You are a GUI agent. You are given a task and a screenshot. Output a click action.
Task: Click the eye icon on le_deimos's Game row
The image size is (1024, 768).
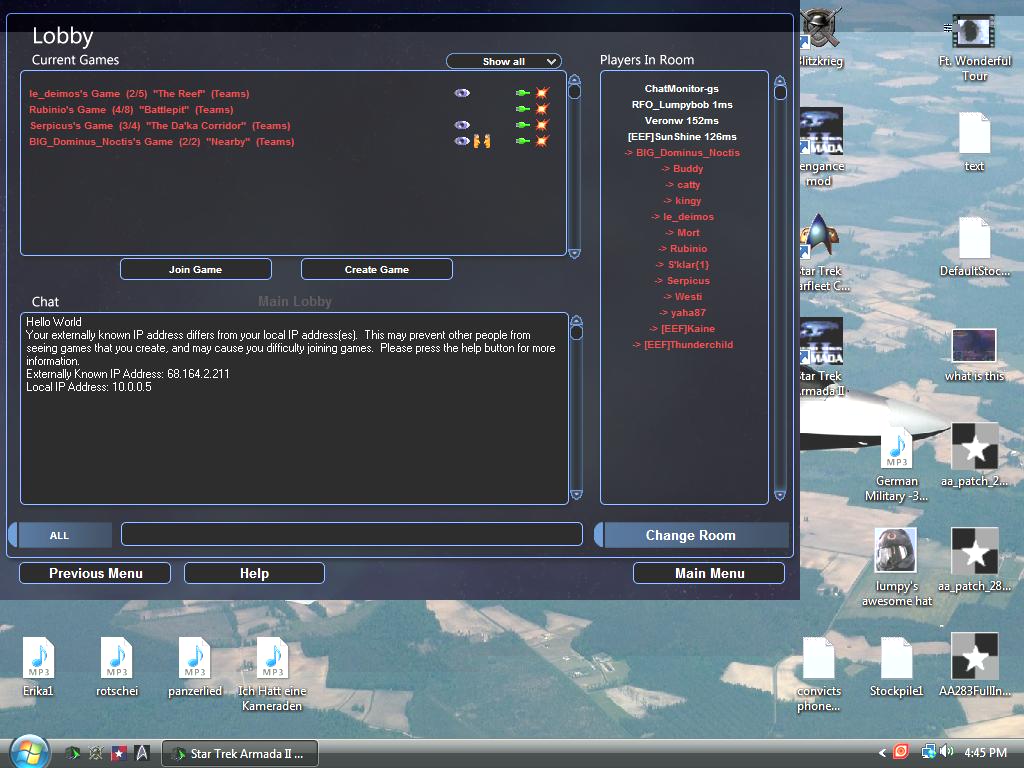(461, 93)
